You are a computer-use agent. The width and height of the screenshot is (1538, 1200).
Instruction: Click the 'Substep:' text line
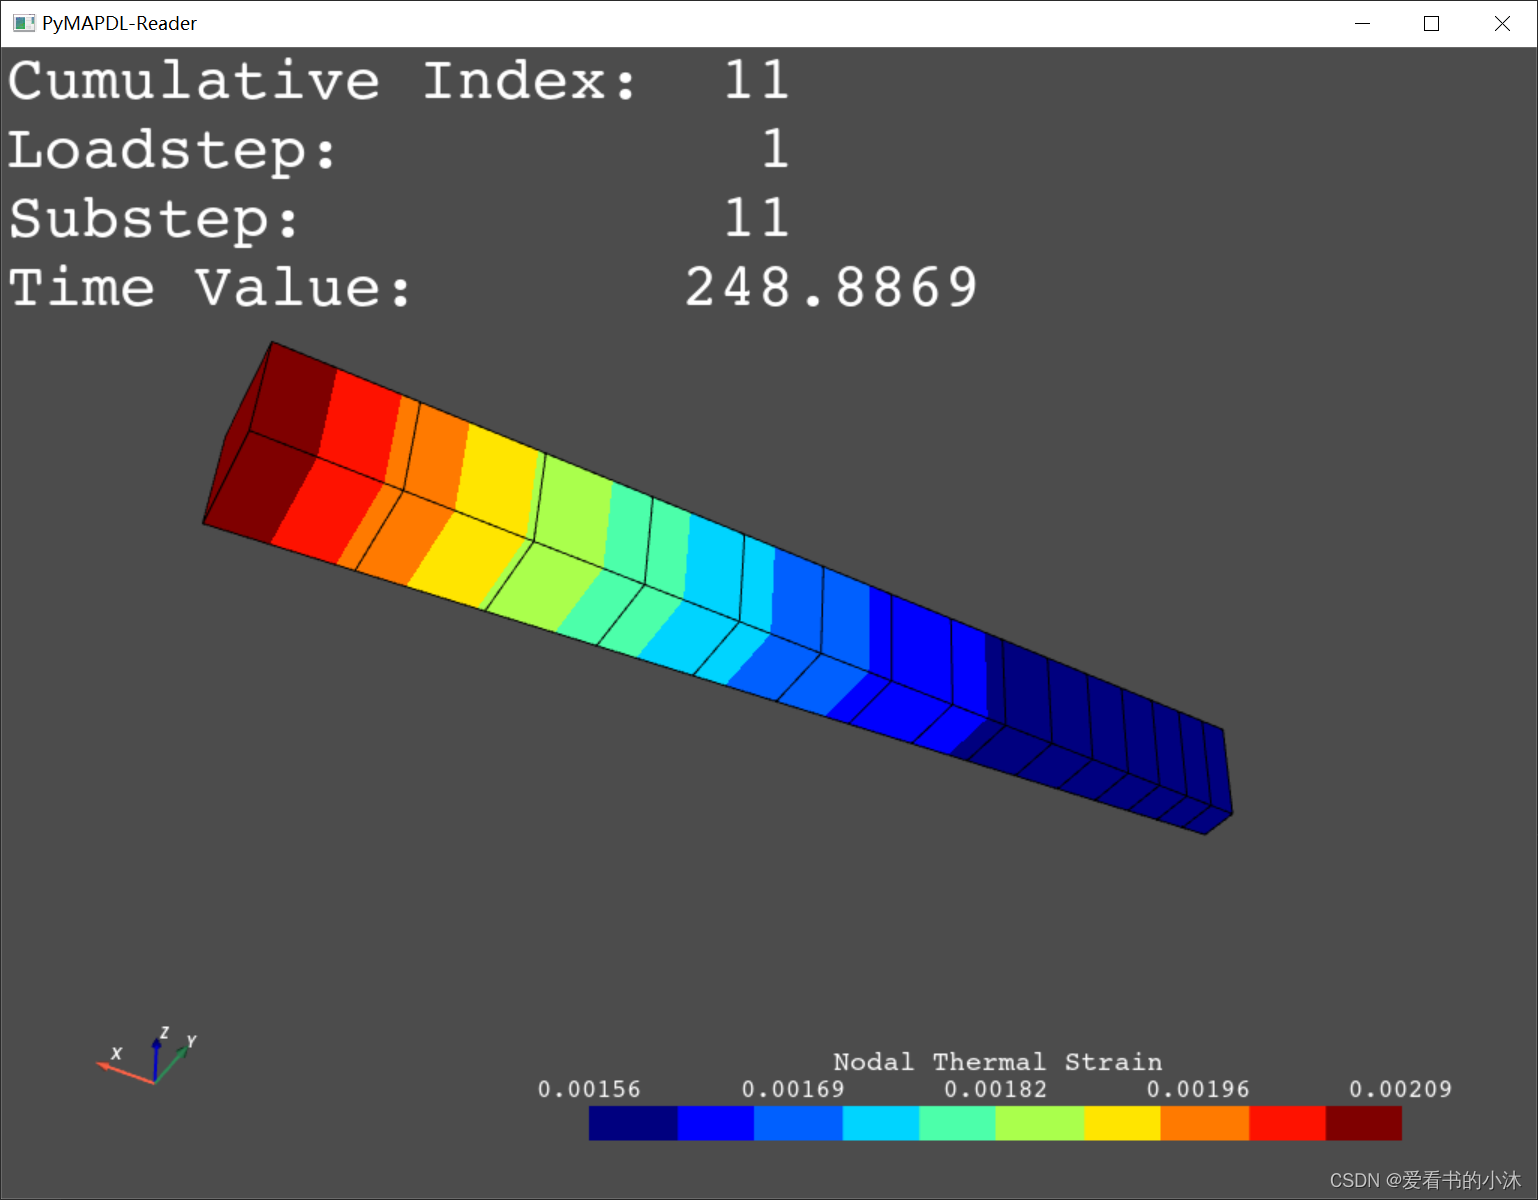click(x=398, y=219)
